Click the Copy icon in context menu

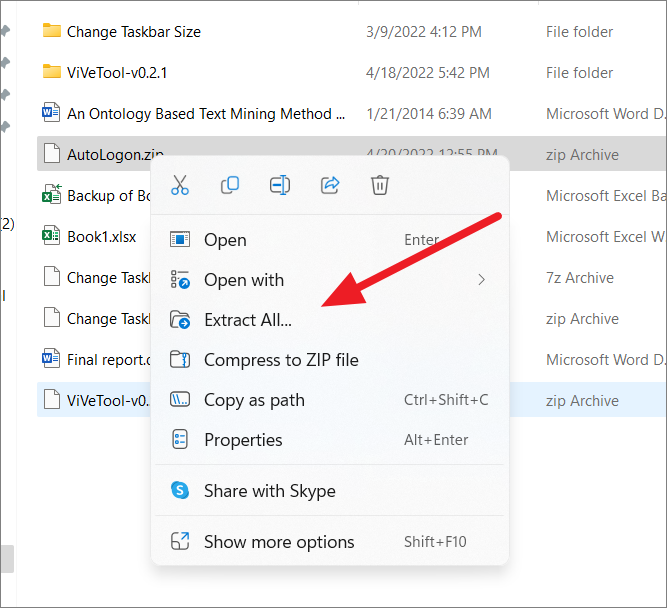[230, 185]
